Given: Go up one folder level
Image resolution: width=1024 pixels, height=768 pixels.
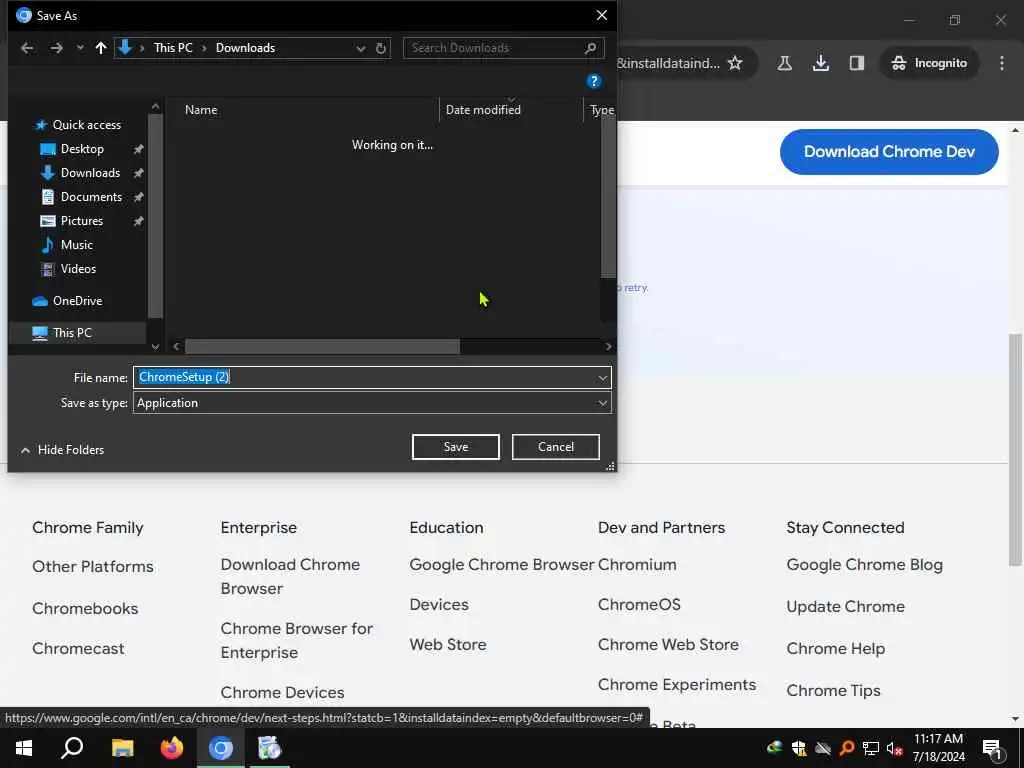Looking at the screenshot, I should (x=101, y=48).
